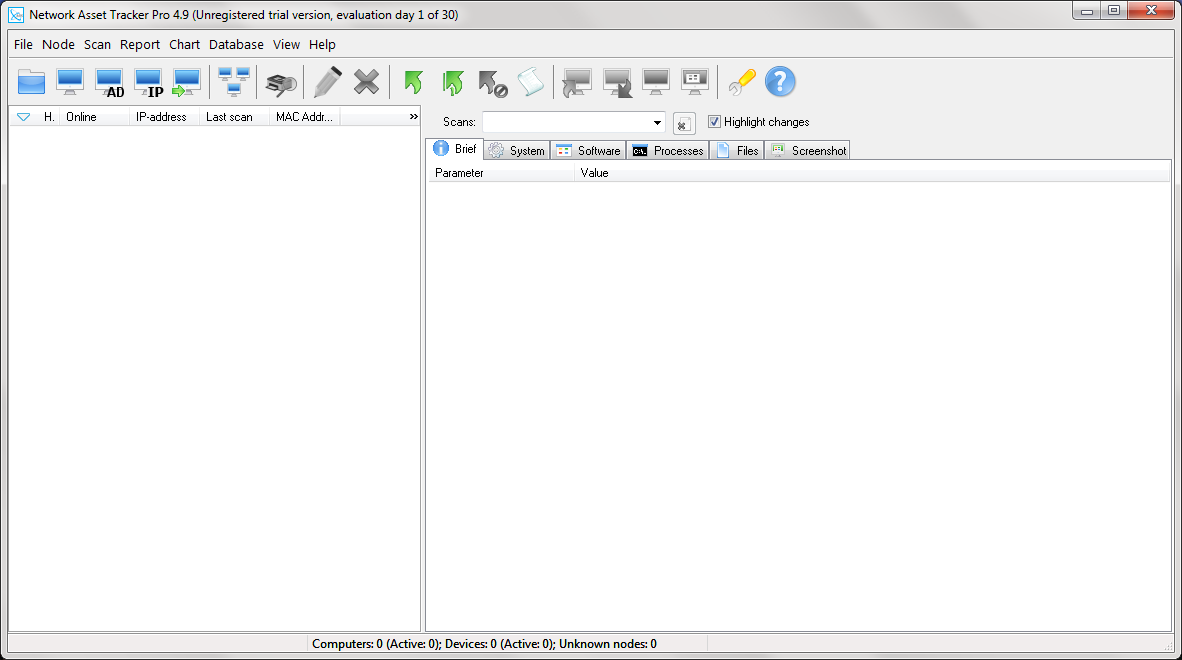Click the app icon in the title bar
This screenshot has width=1182, height=660.
pos(16,15)
